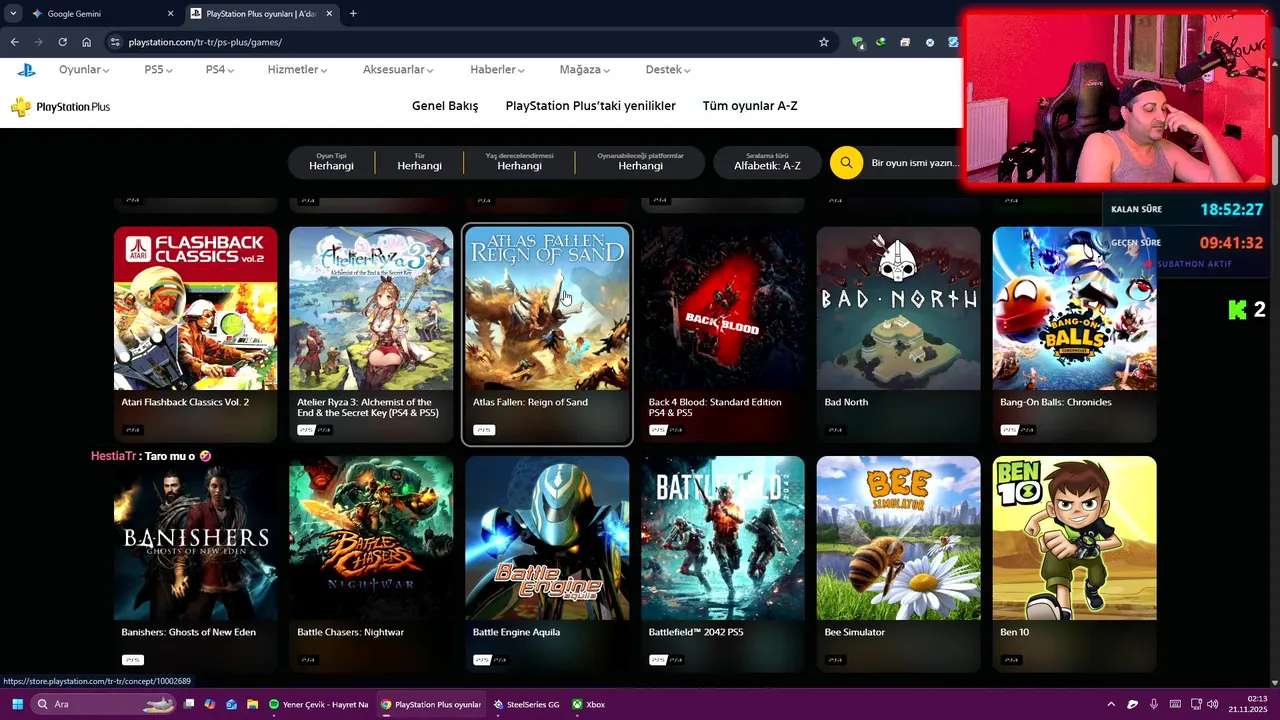Select the PlayStation Plus oyunları browser tab

261,14
